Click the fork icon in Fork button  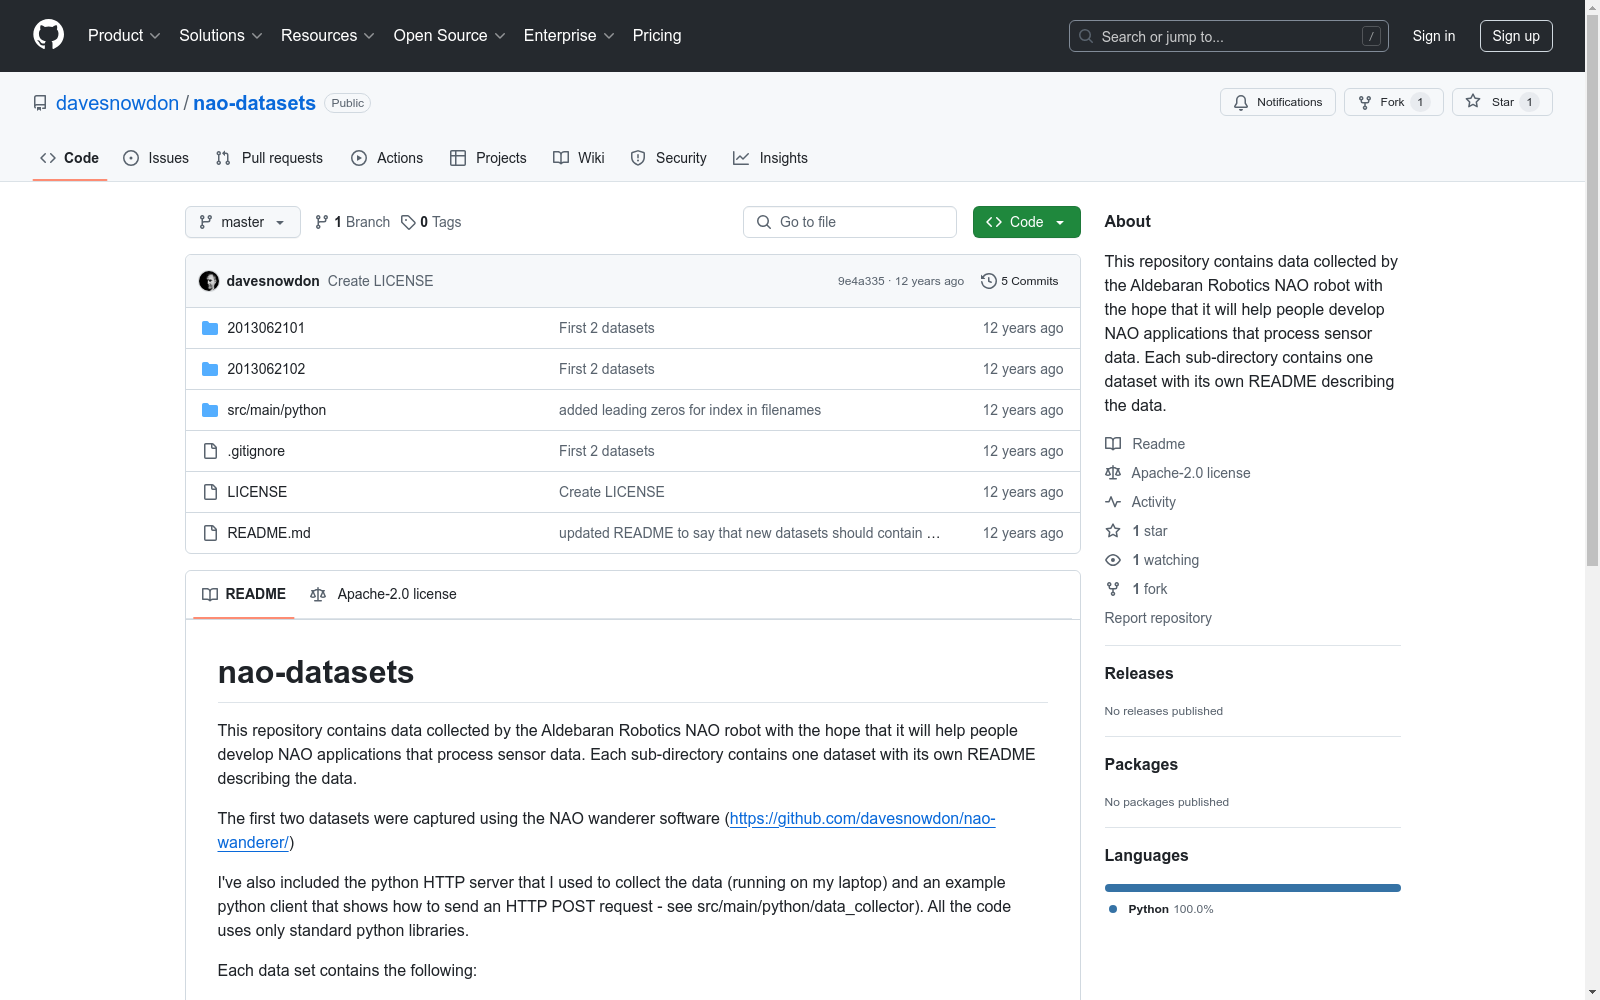1365,102
